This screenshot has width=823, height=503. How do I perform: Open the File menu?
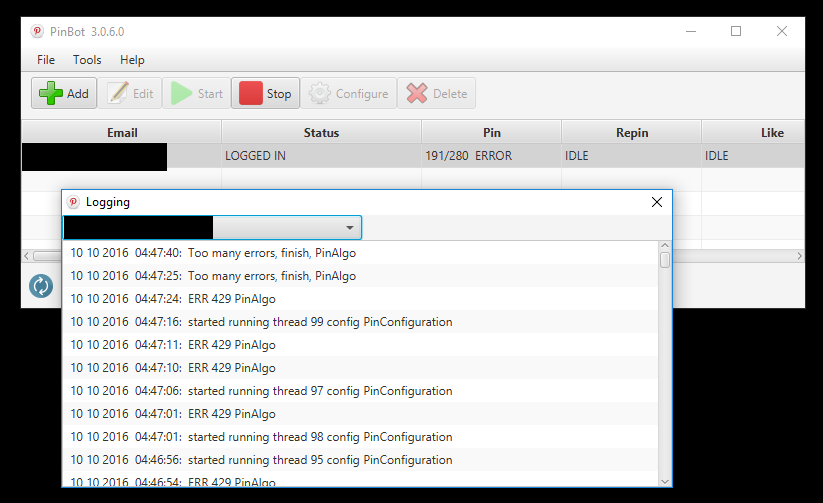click(x=46, y=60)
